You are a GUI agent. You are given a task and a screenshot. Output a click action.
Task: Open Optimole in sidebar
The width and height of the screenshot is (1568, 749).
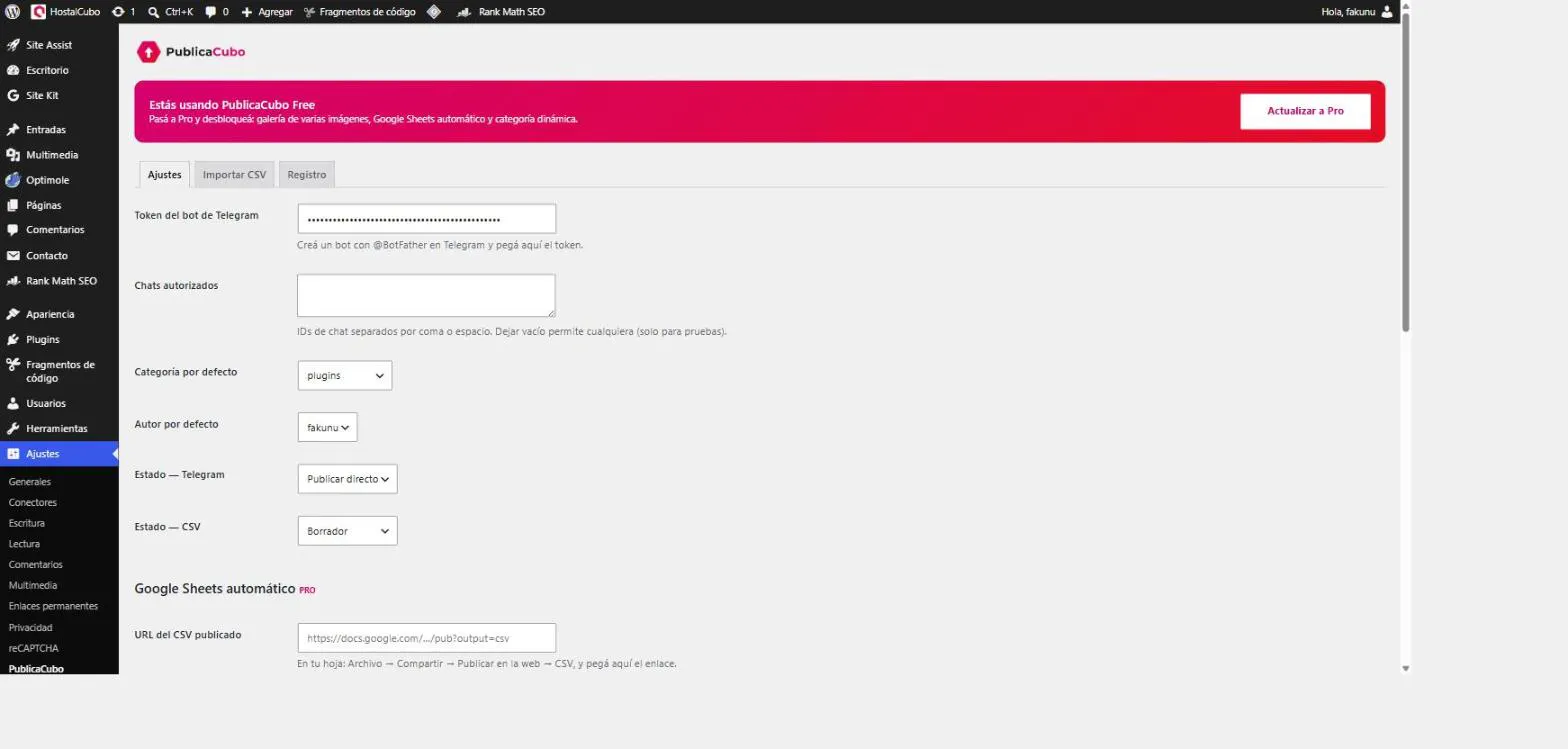point(59,180)
